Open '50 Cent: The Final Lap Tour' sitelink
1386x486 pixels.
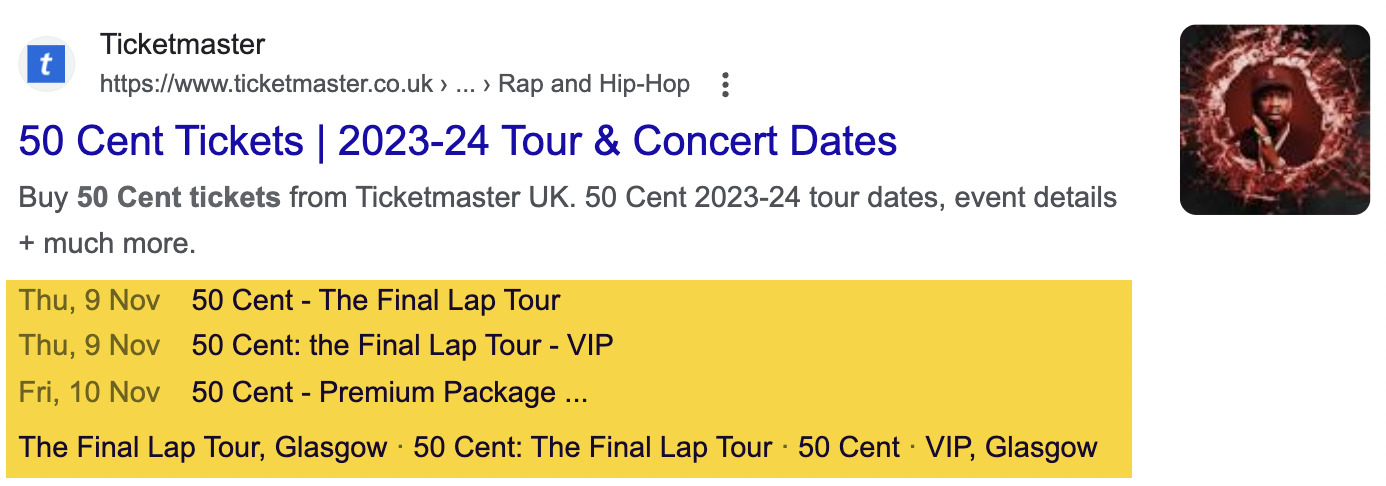pyautogui.click(x=592, y=447)
